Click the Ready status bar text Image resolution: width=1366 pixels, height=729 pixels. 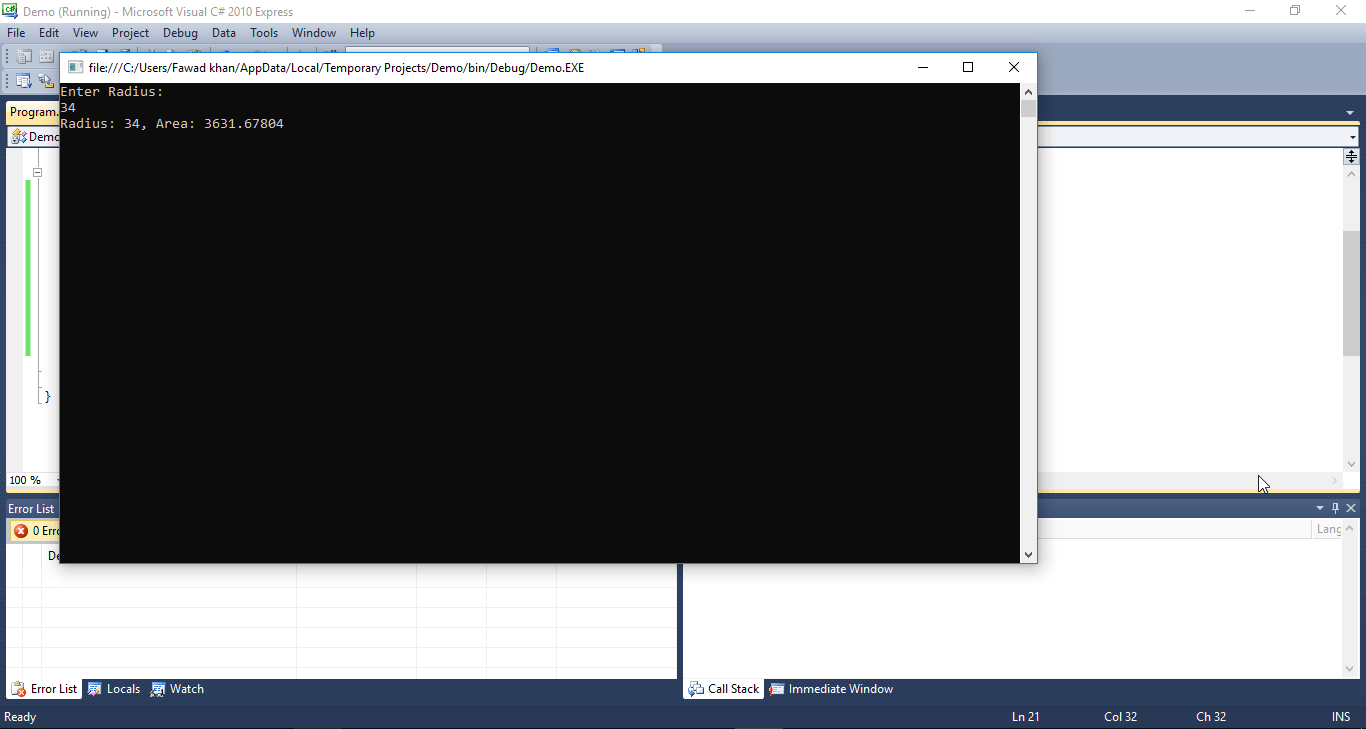(x=20, y=717)
